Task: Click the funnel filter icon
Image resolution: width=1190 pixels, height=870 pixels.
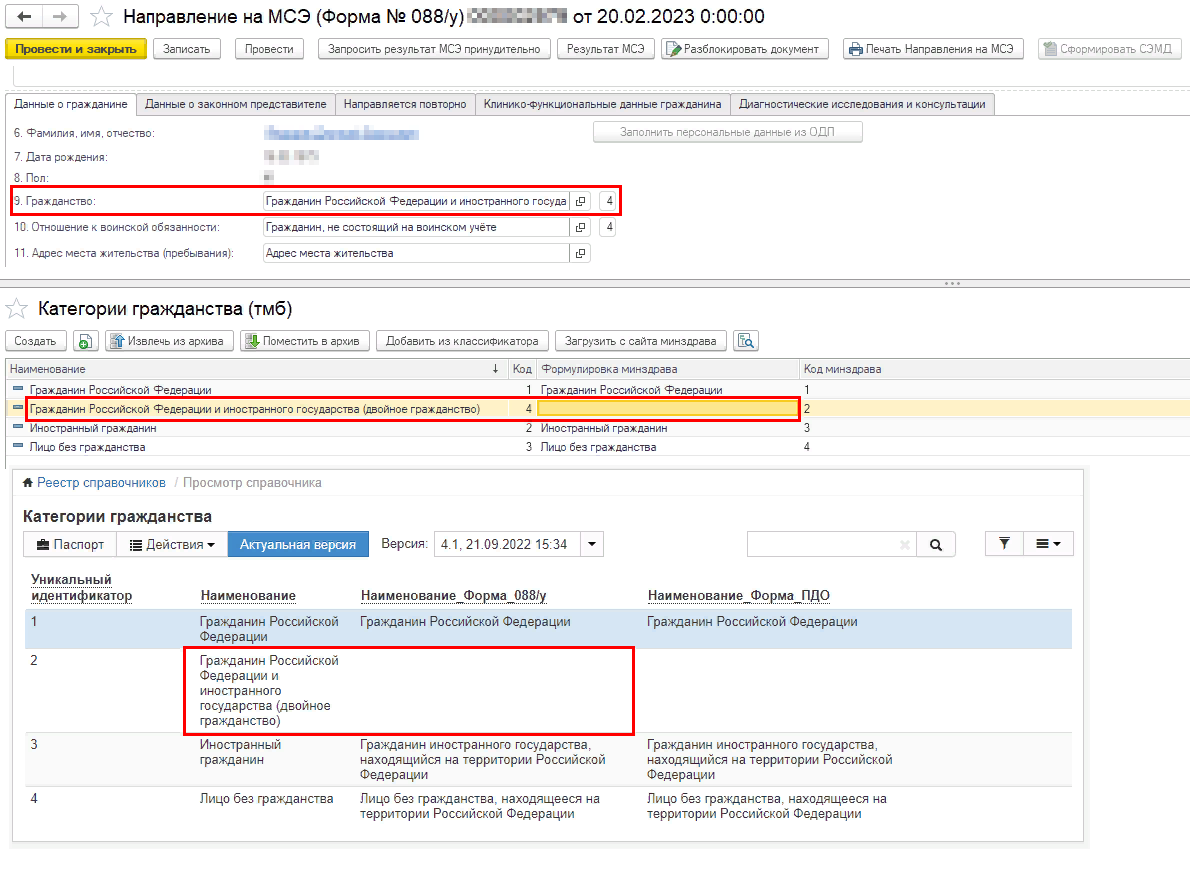Action: (x=1004, y=544)
